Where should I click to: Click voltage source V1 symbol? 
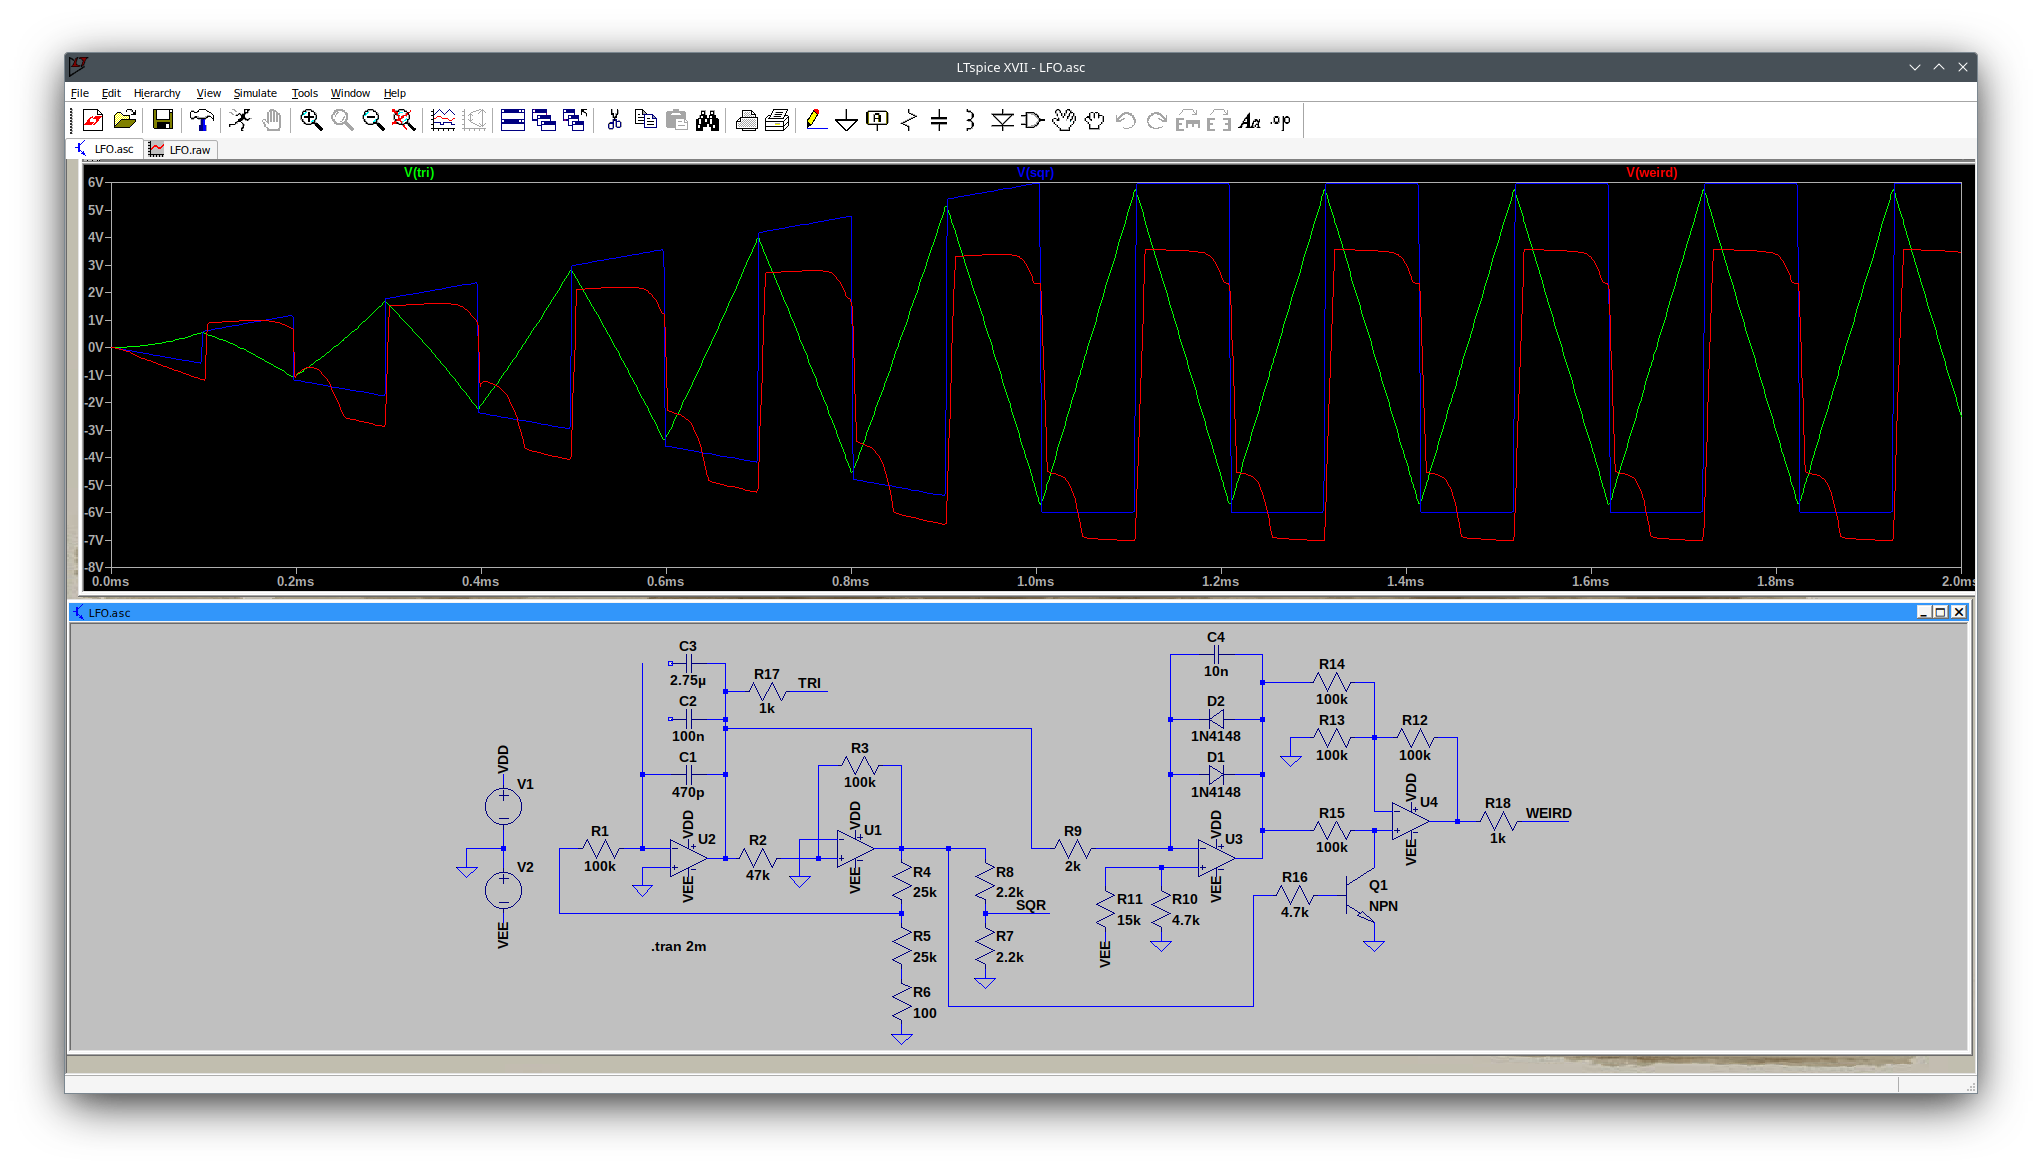(x=503, y=806)
